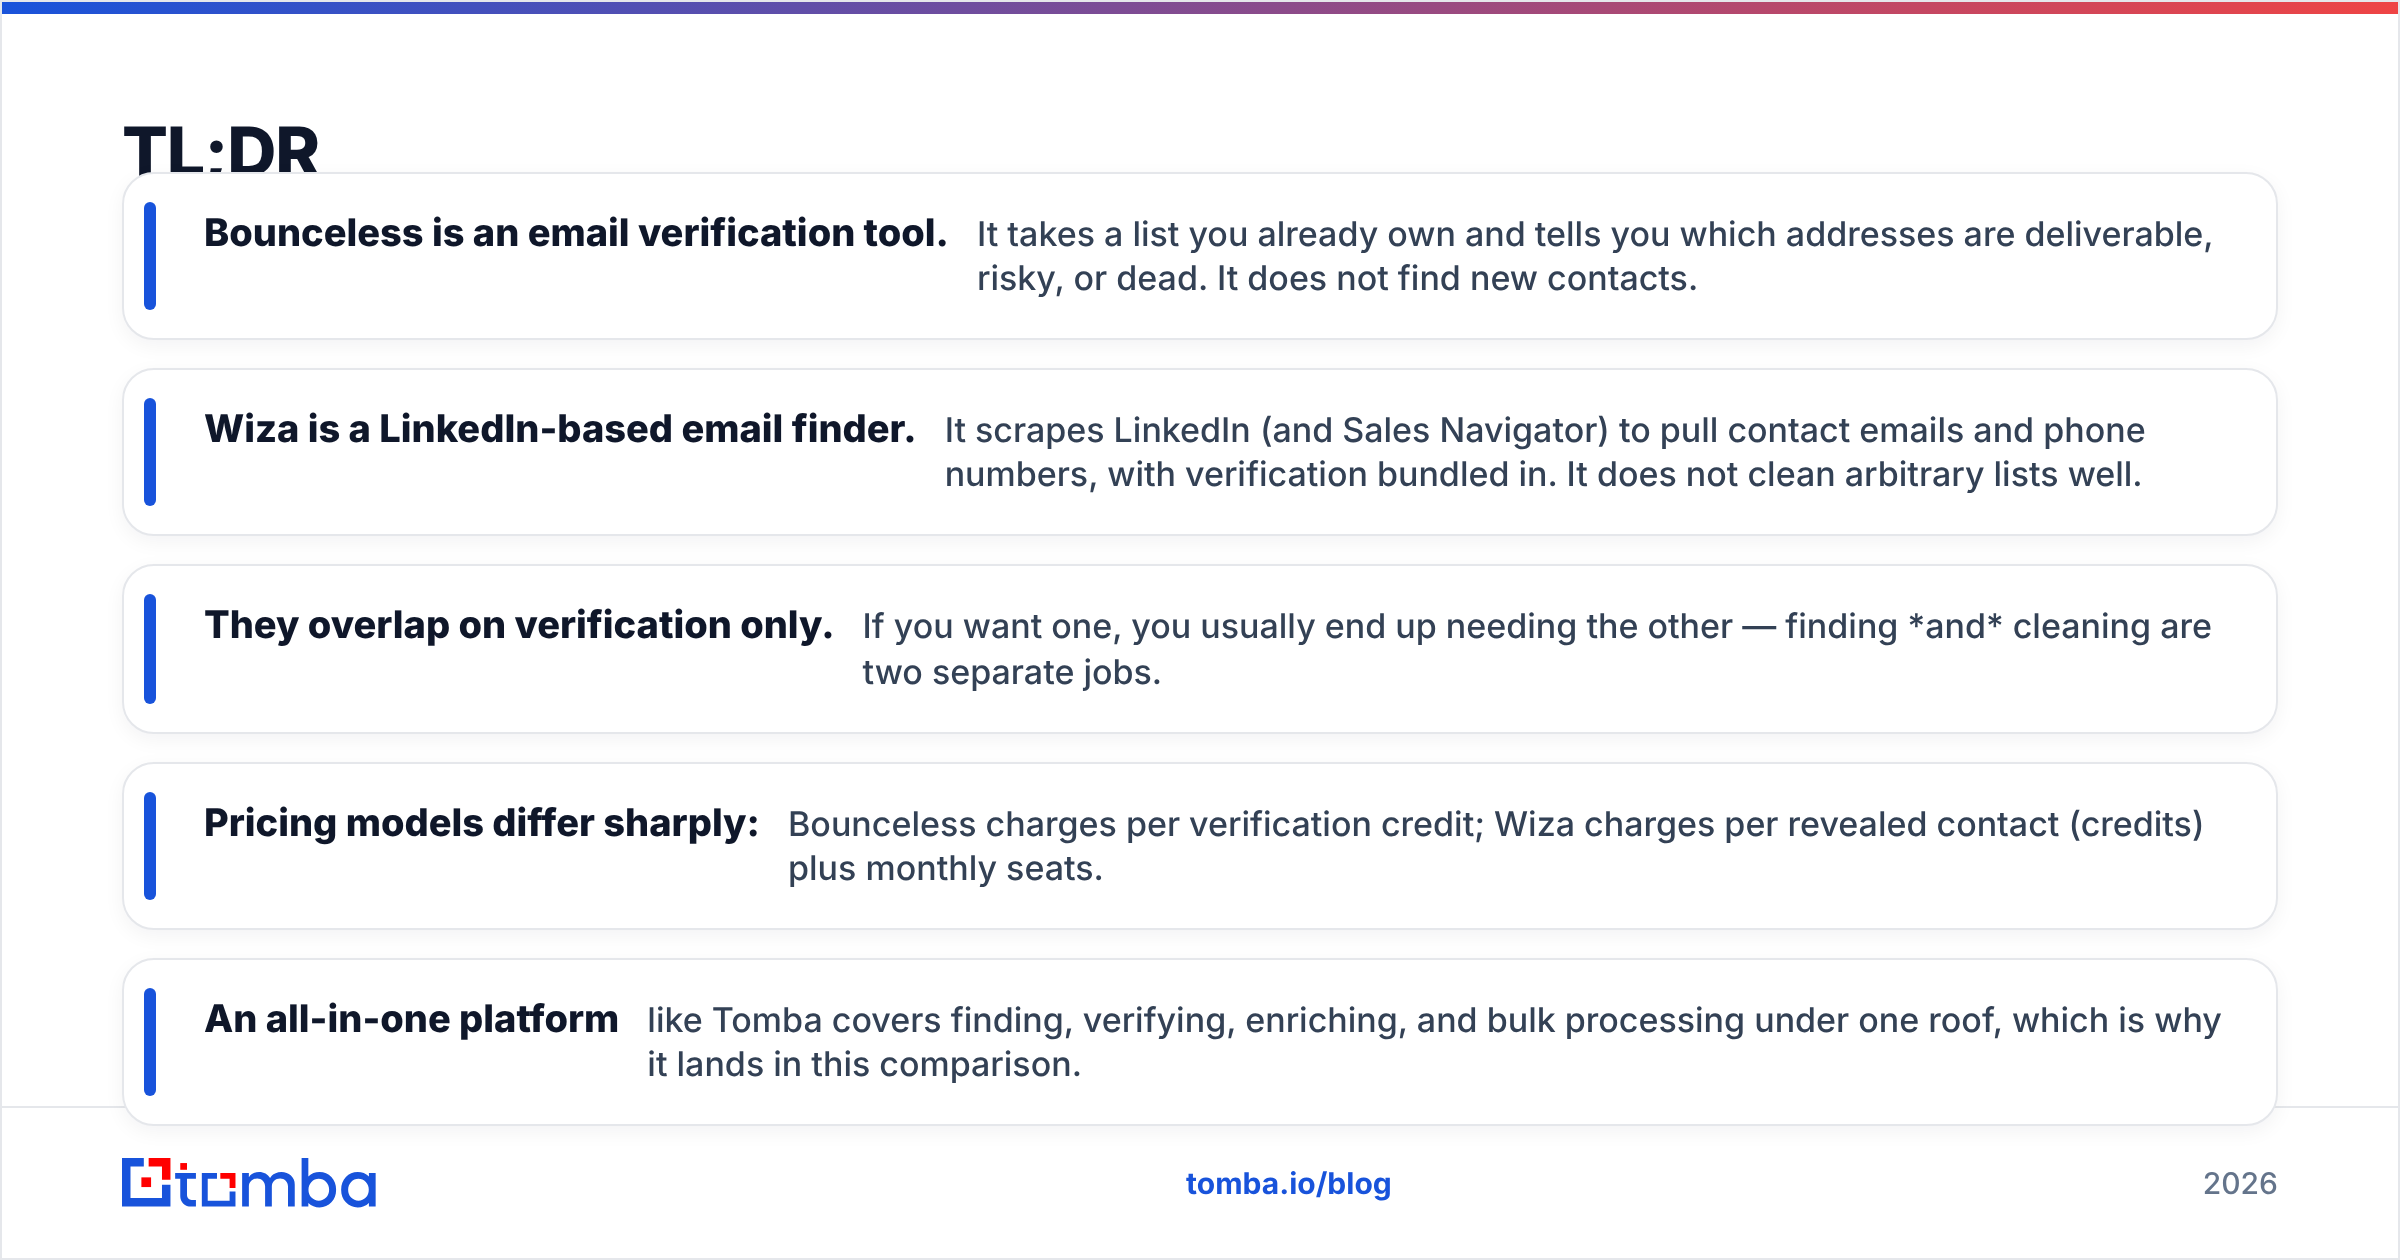Click the 'Pricing models differ sharply' heading
2400x1260 pixels.
(x=481, y=823)
